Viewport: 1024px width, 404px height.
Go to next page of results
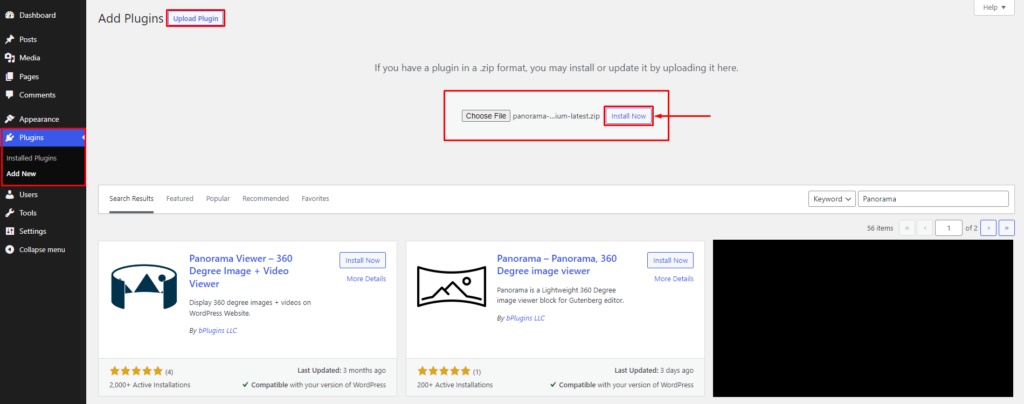pos(987,228)
